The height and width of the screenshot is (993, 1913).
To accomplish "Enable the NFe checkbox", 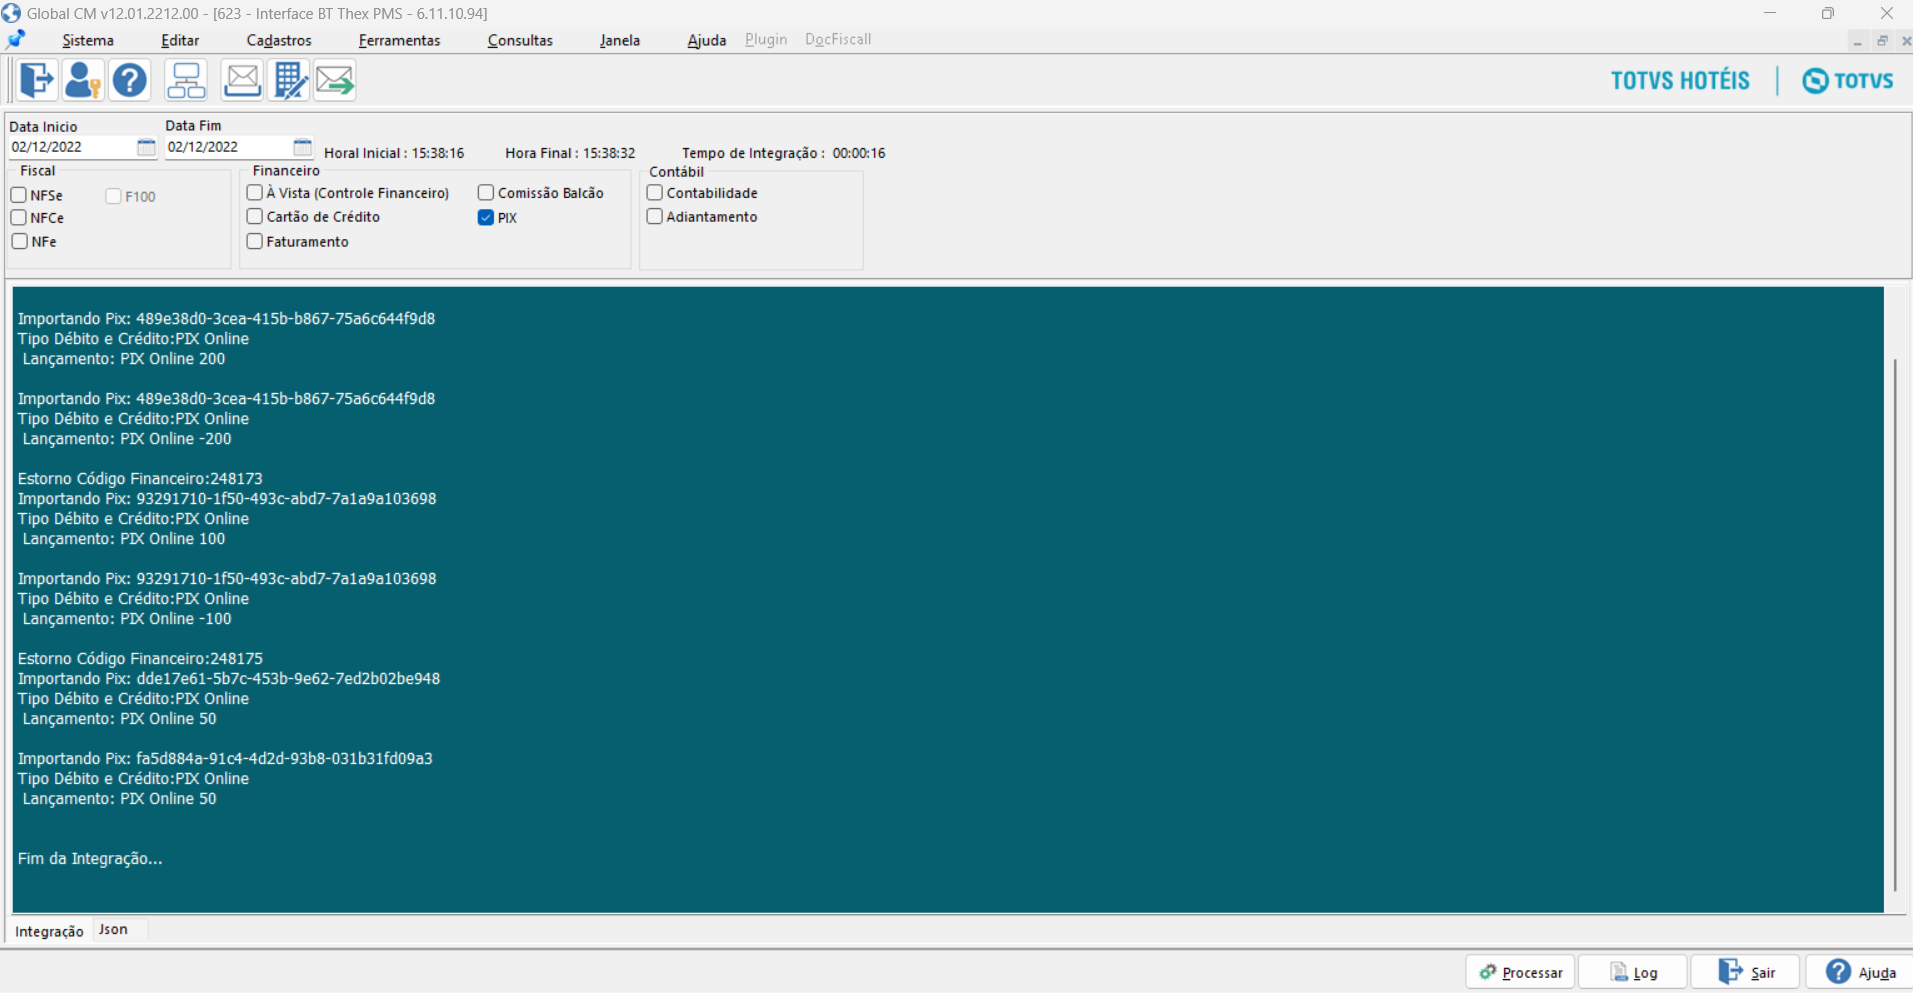I will tap(19, 241).
